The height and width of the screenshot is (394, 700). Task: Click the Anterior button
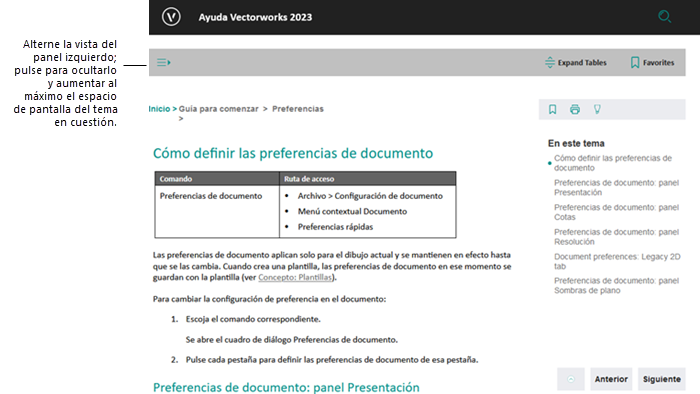611,379
